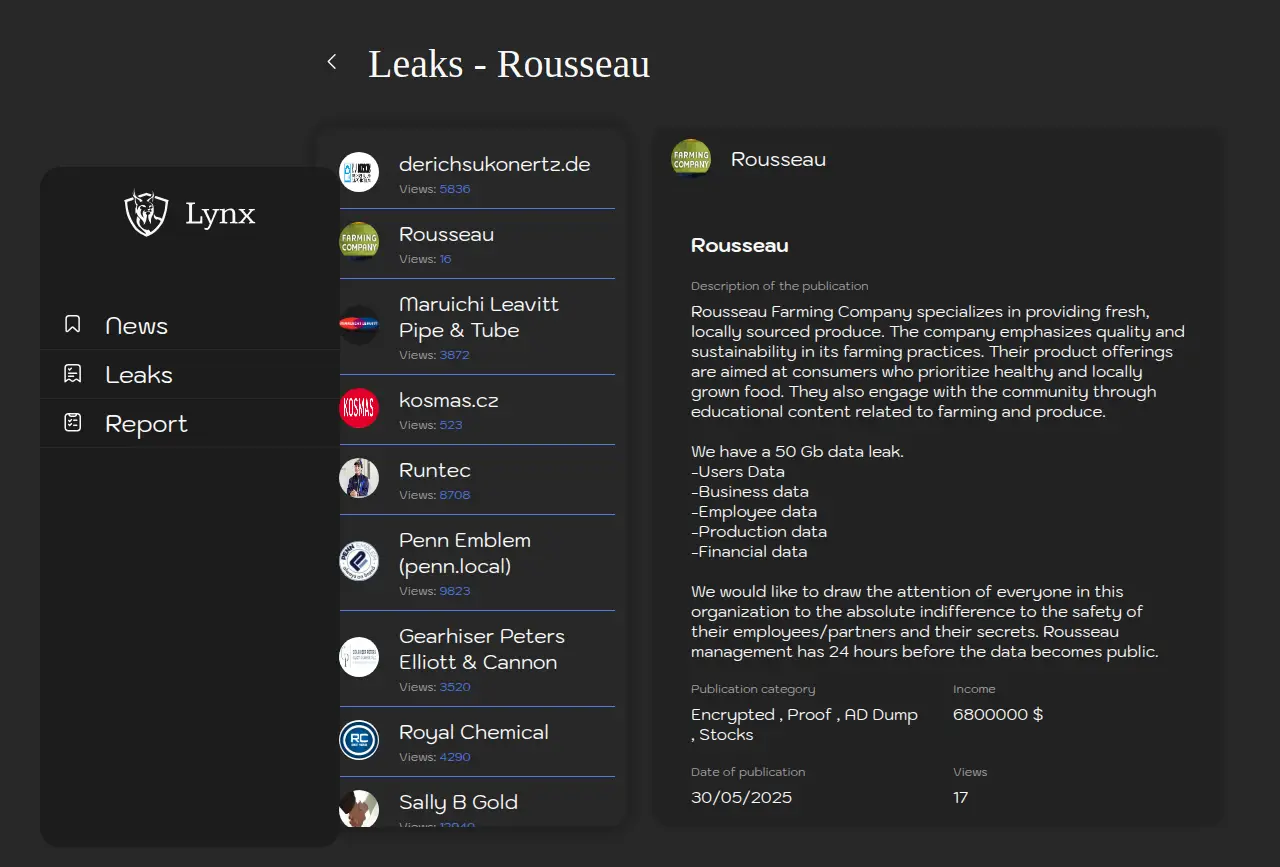Select the Leaks menu item
The image size is (1280, 867).
click(x=139, y=375)
